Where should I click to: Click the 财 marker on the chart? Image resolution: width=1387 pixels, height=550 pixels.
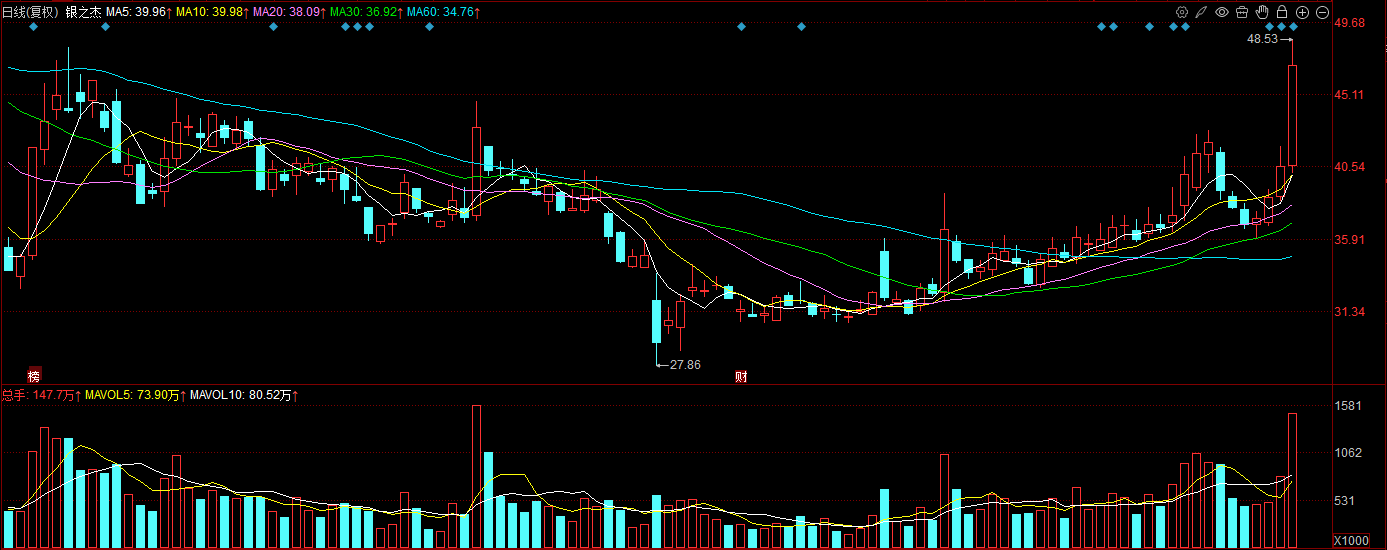coord(742,376)
